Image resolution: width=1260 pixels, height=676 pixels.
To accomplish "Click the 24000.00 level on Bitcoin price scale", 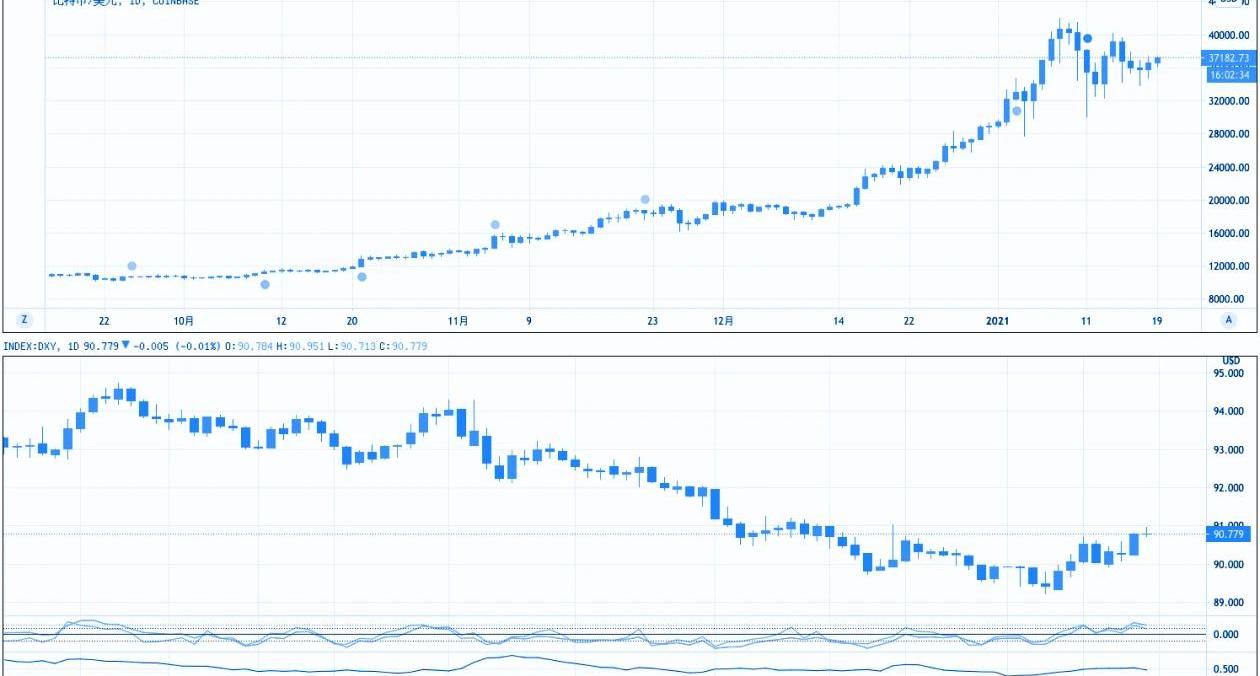I will (1229, 167).
